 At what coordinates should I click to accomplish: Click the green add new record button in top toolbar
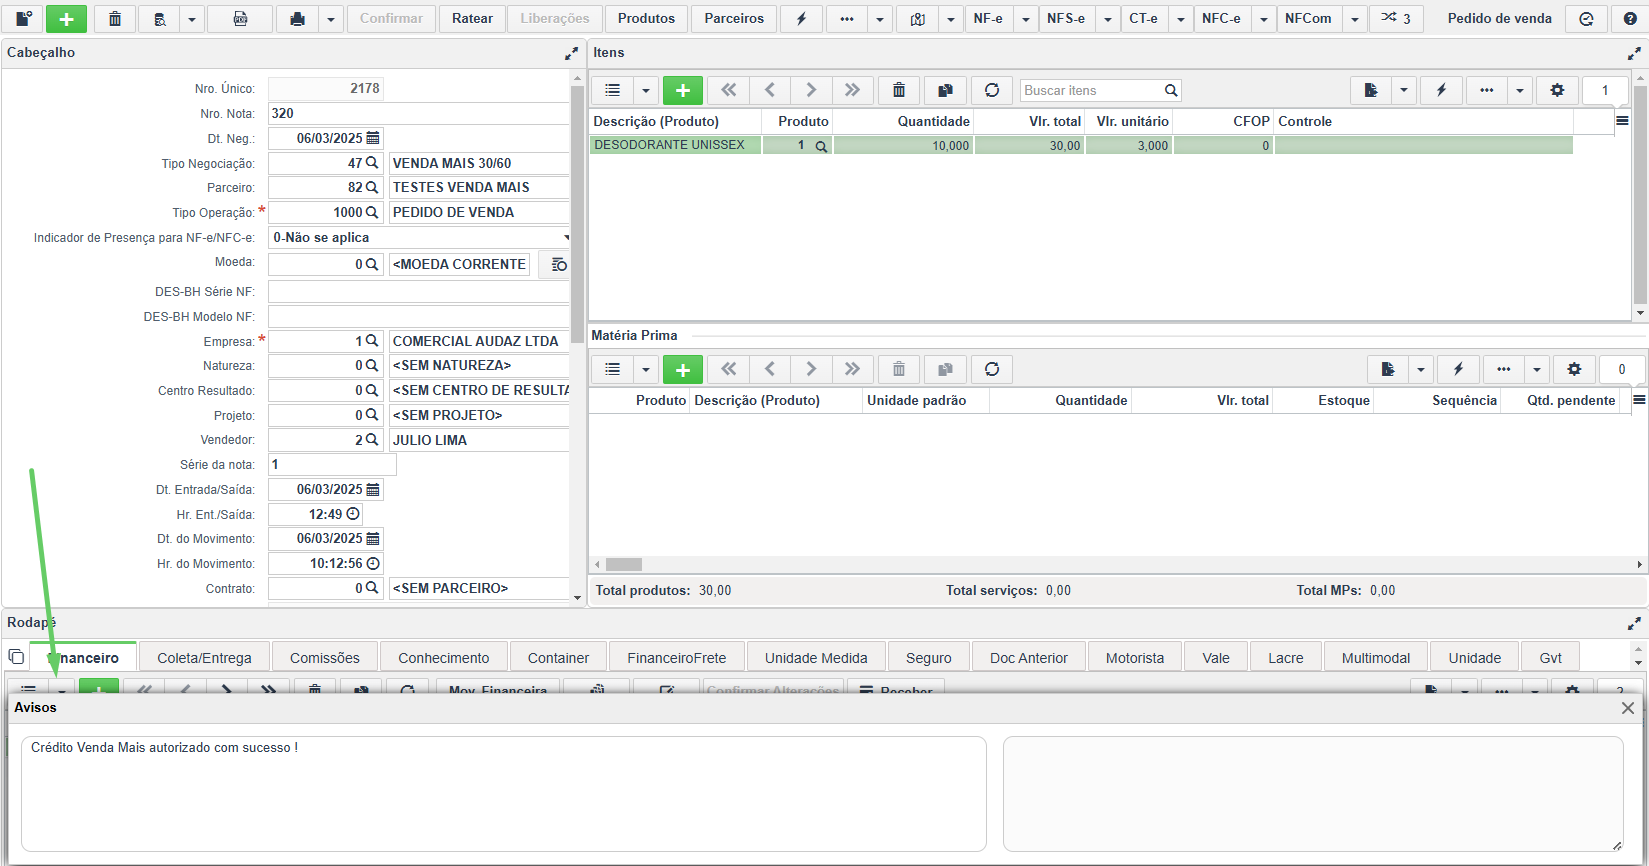pos(66,19)
